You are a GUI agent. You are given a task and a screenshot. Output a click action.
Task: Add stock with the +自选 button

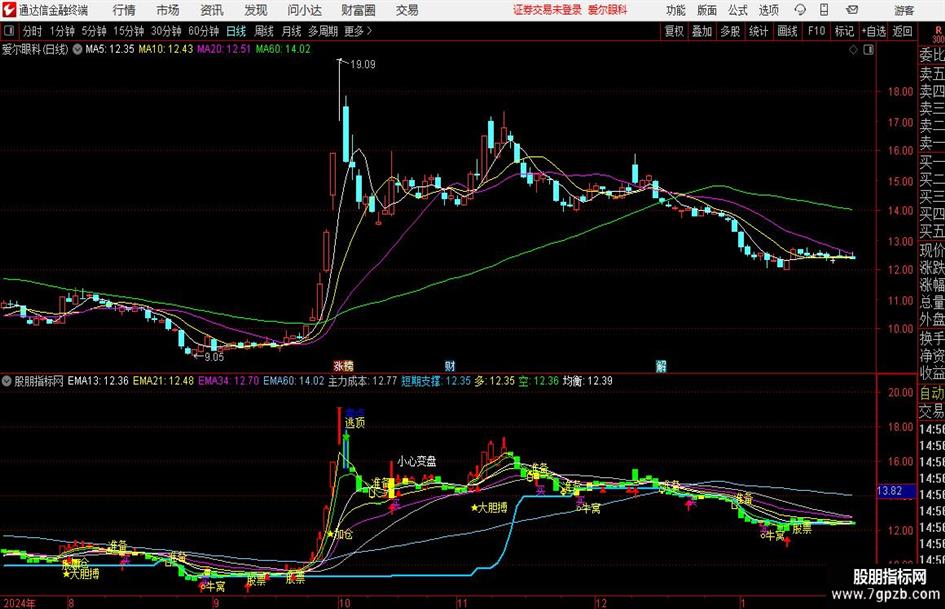pyautogui.click(x=873, y=31)
